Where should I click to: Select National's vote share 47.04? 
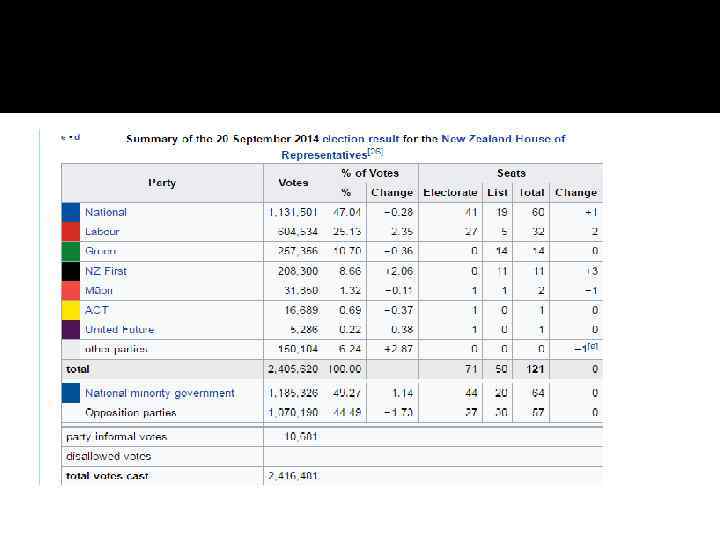[x=347, y=212]
